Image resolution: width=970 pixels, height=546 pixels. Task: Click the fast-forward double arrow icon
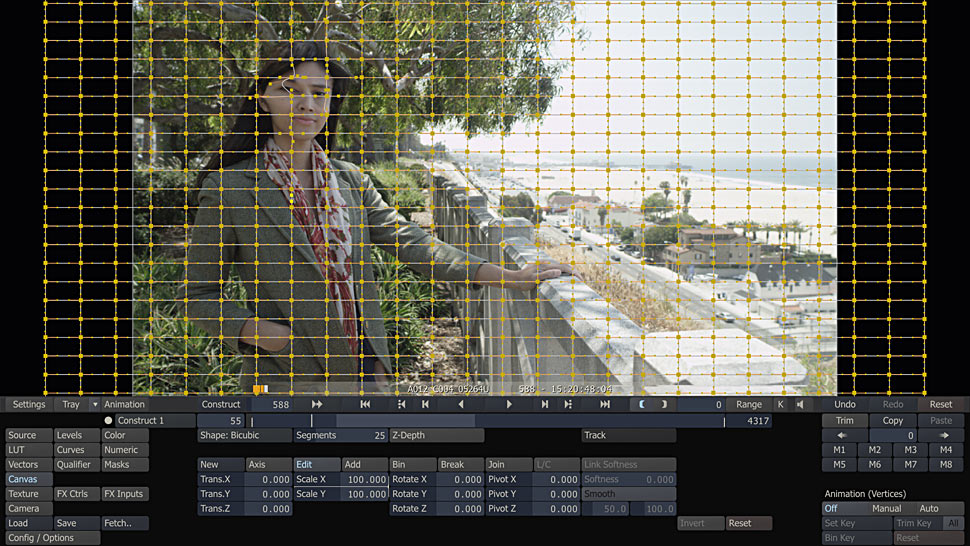tap(317, 405)
